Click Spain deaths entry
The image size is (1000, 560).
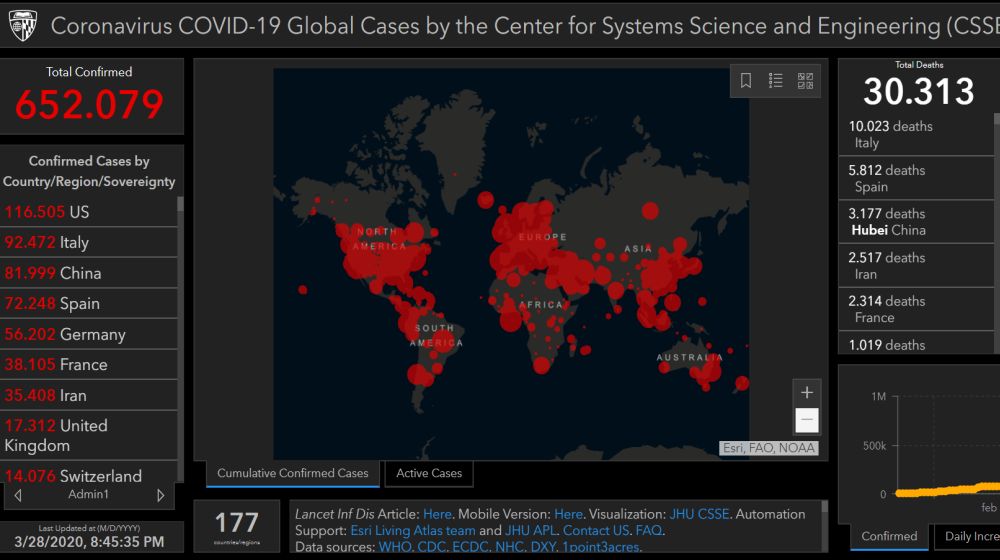[916, 178]
